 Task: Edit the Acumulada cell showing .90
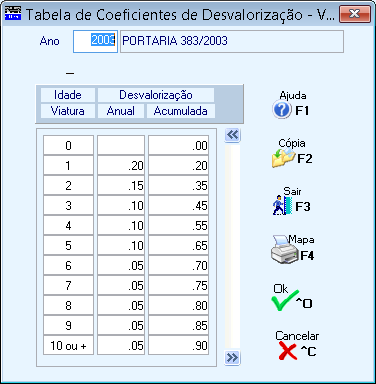[x=179, y=345]
